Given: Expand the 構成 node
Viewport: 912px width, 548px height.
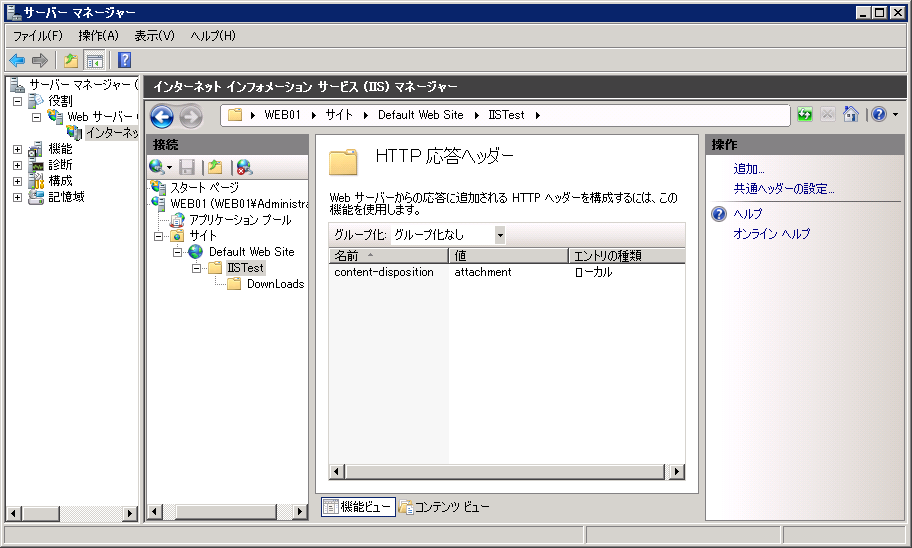Looking at the screenshot, I should coord(17,181).
